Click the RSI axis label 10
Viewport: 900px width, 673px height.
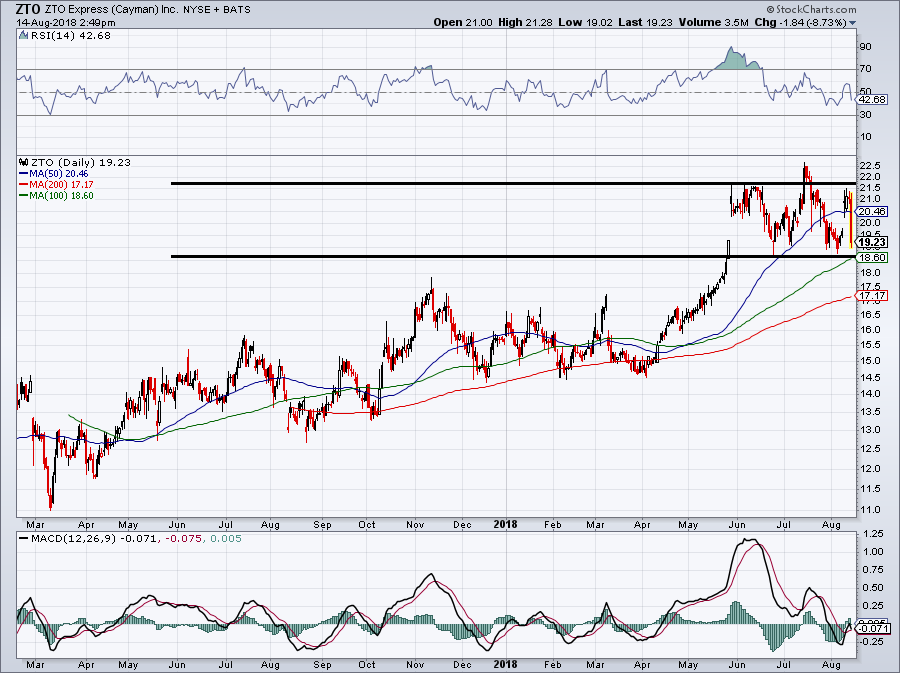click(x=866, y=137)
